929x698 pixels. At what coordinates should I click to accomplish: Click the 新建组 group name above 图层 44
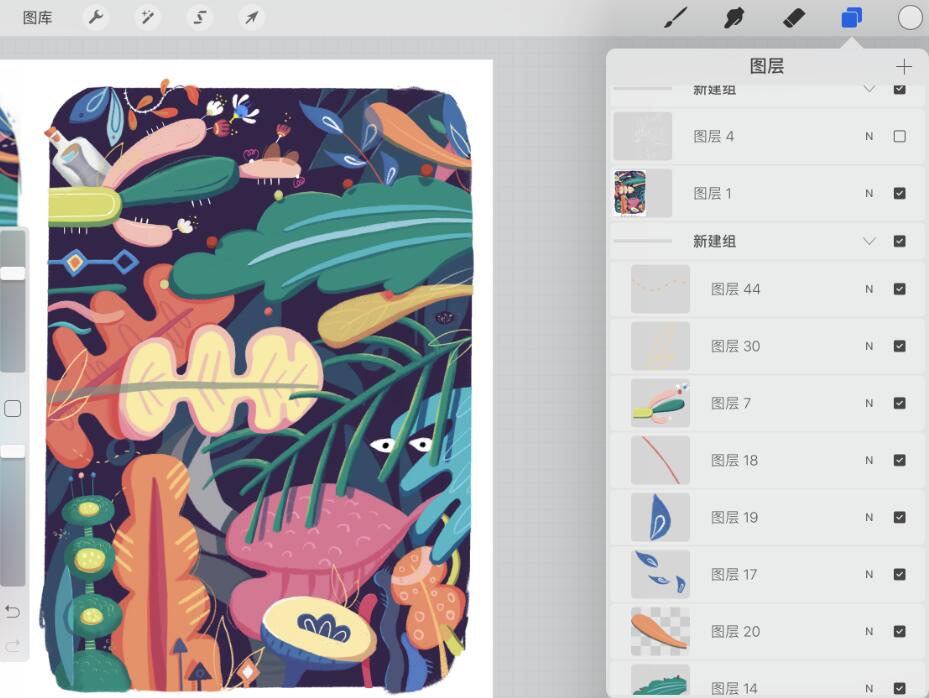[715, 241]
